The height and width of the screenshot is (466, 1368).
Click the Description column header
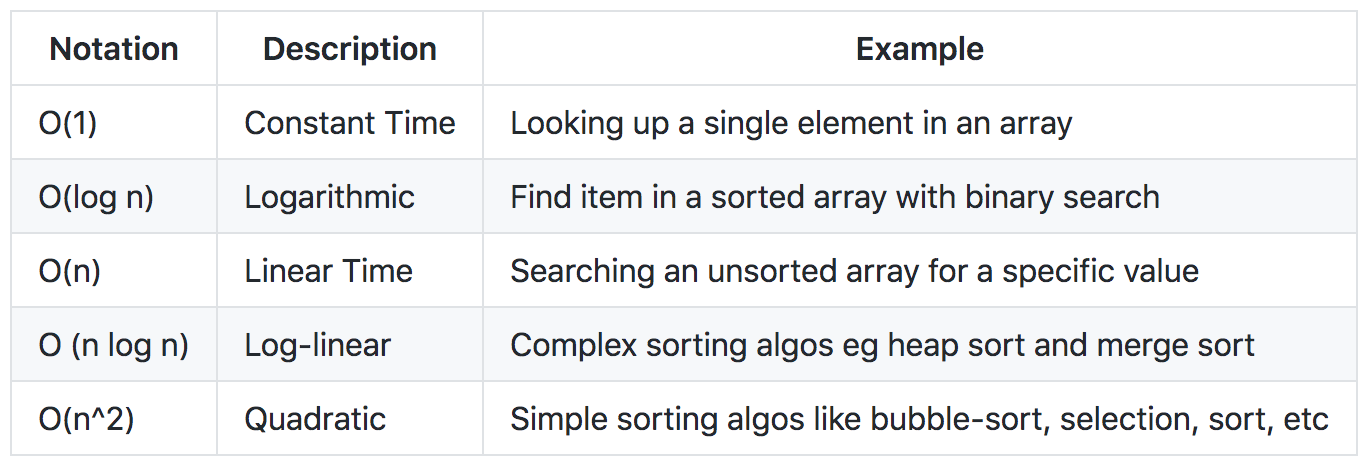[350, 49]
